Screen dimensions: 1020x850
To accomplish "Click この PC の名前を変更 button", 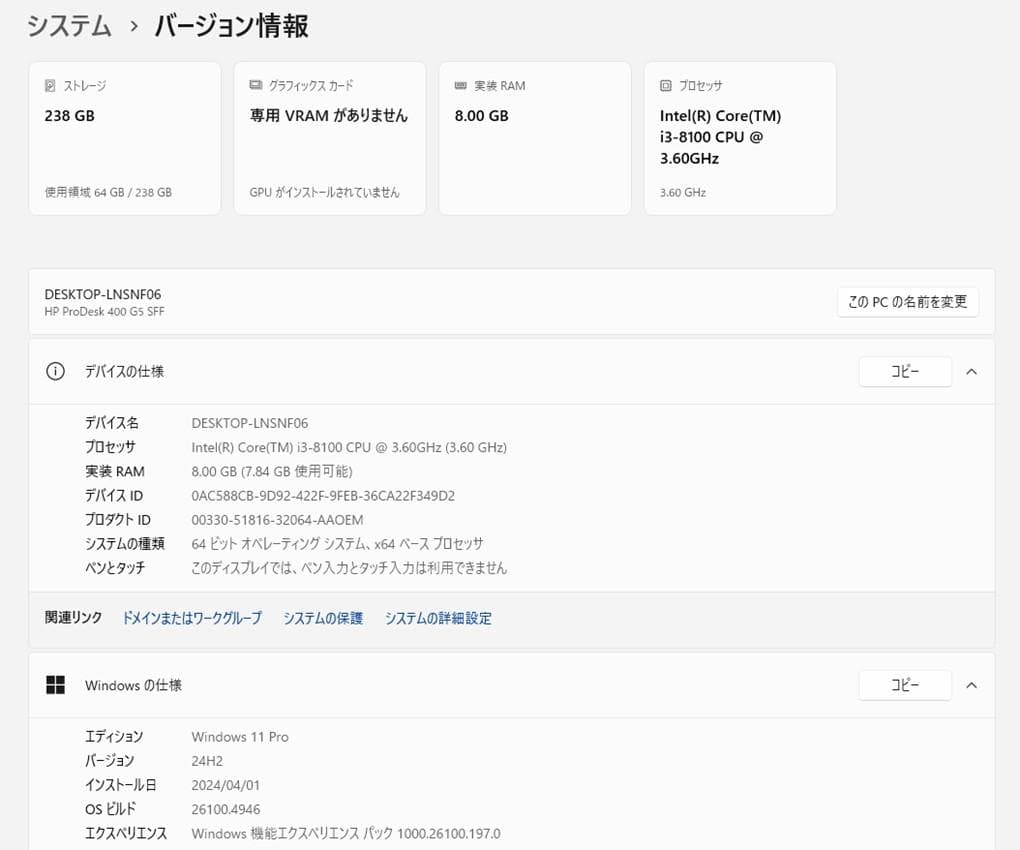I will click(907, 301).
